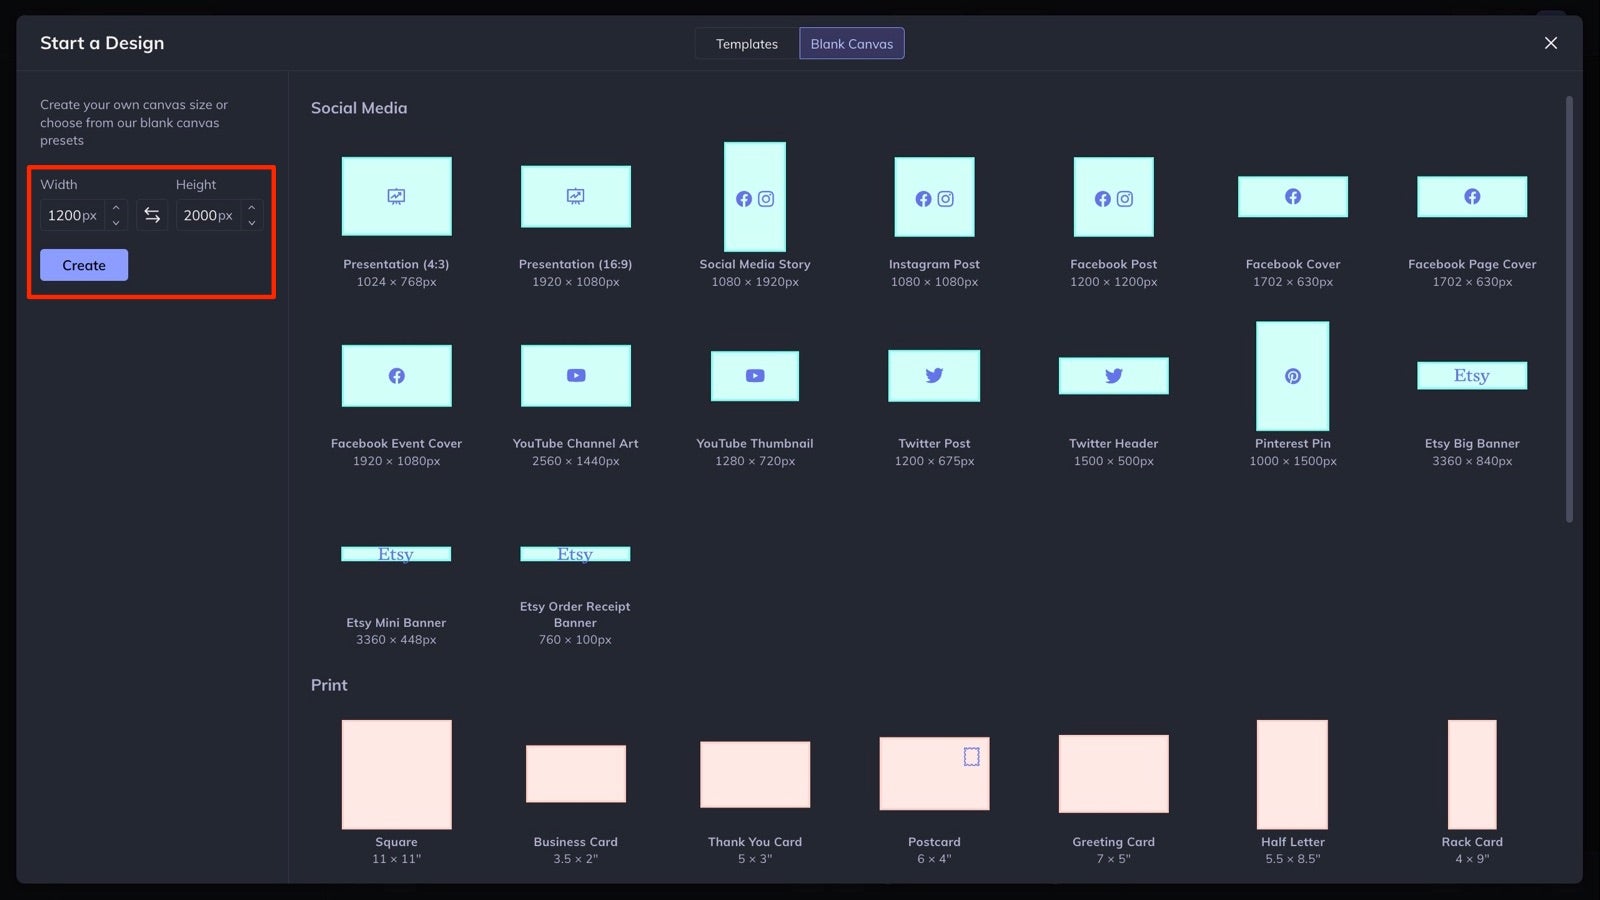Open the Blank Canvas tab
The width and height of the screenshot is (1600, 900).
(851, 43)
